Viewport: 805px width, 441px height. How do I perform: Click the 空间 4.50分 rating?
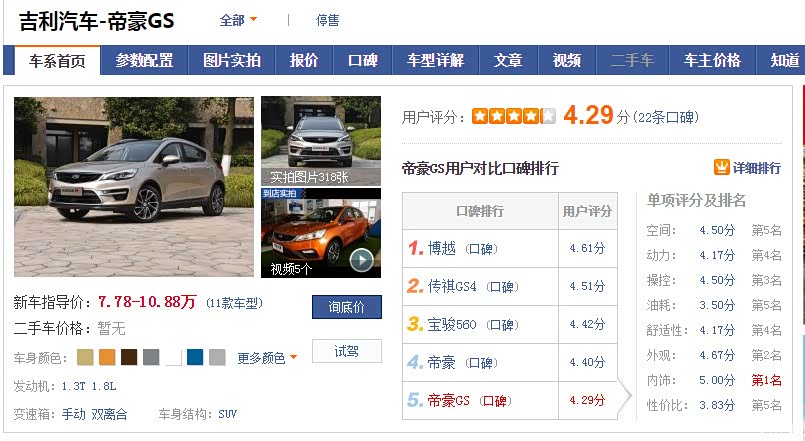pos(717,230)
